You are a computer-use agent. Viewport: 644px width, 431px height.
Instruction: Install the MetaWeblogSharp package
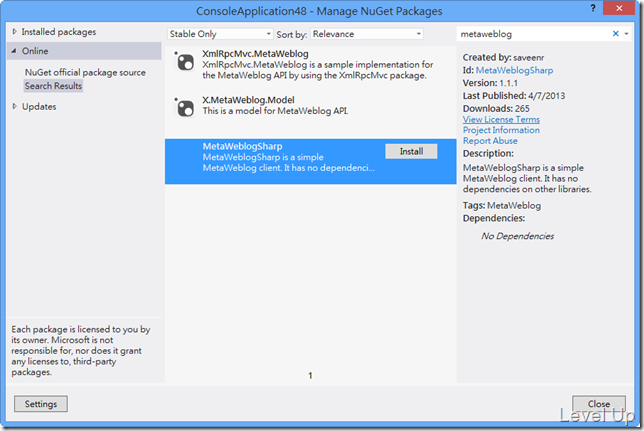pyautogui.click(x=411, y=151)
